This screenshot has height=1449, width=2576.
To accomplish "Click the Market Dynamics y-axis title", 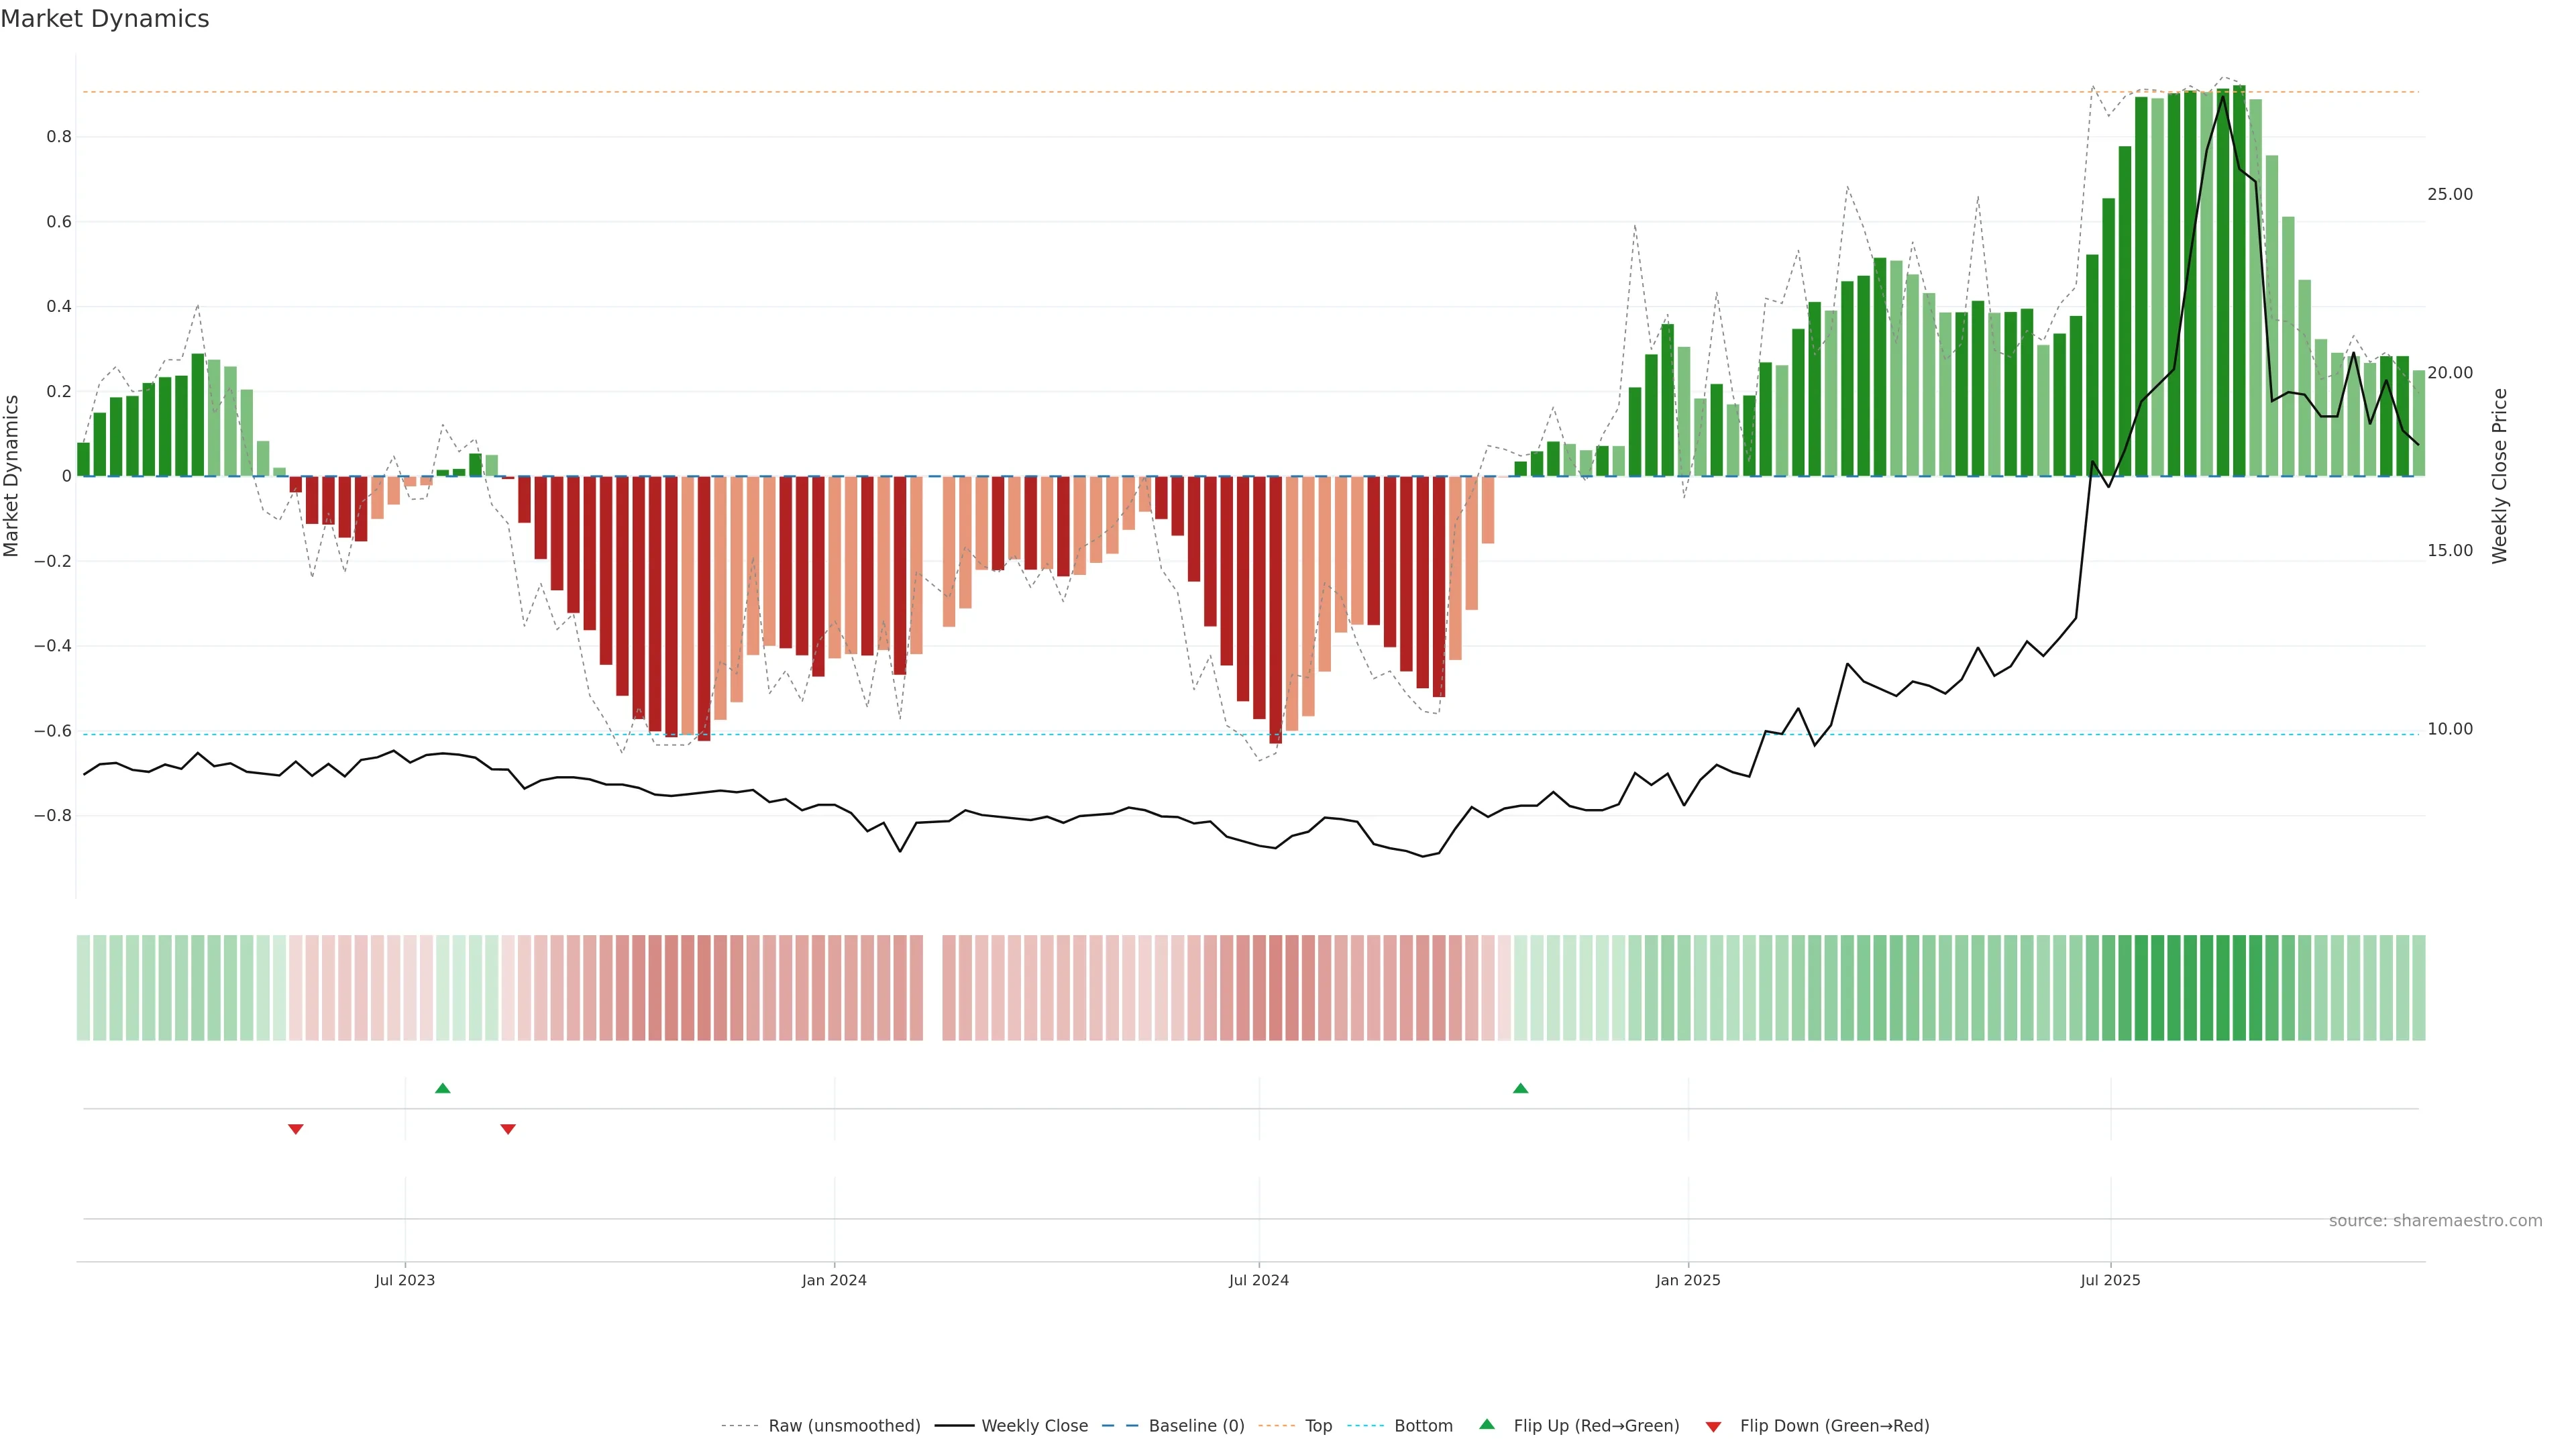I will coord(12,476).
